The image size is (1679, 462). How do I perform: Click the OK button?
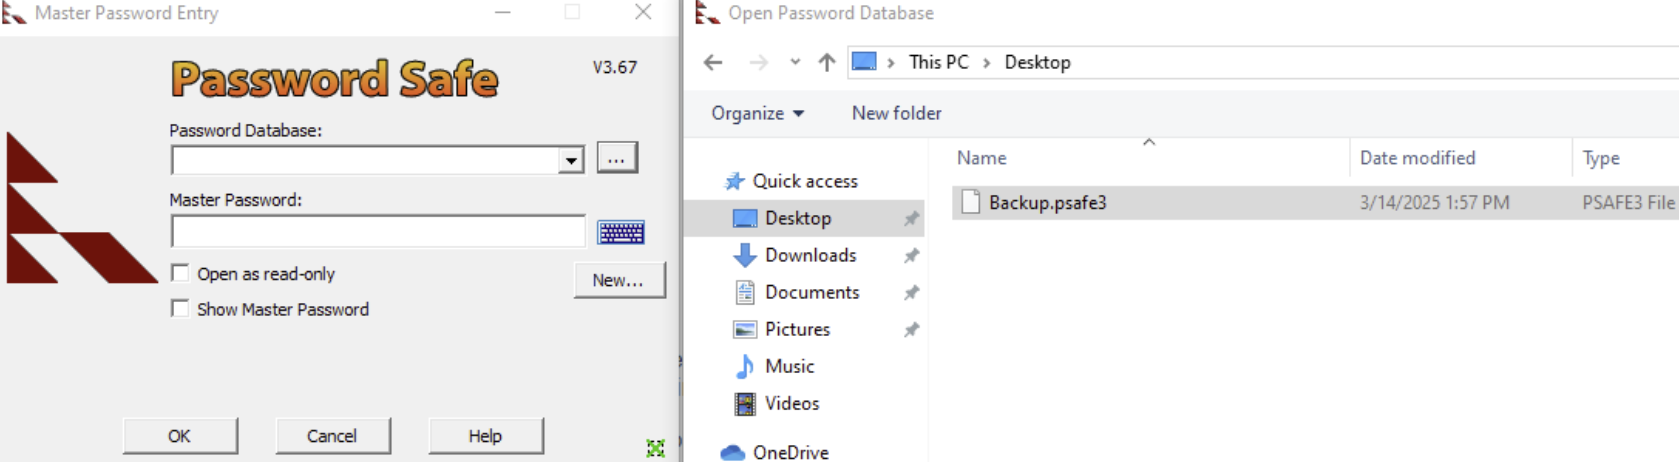click(x=180, y=436)
